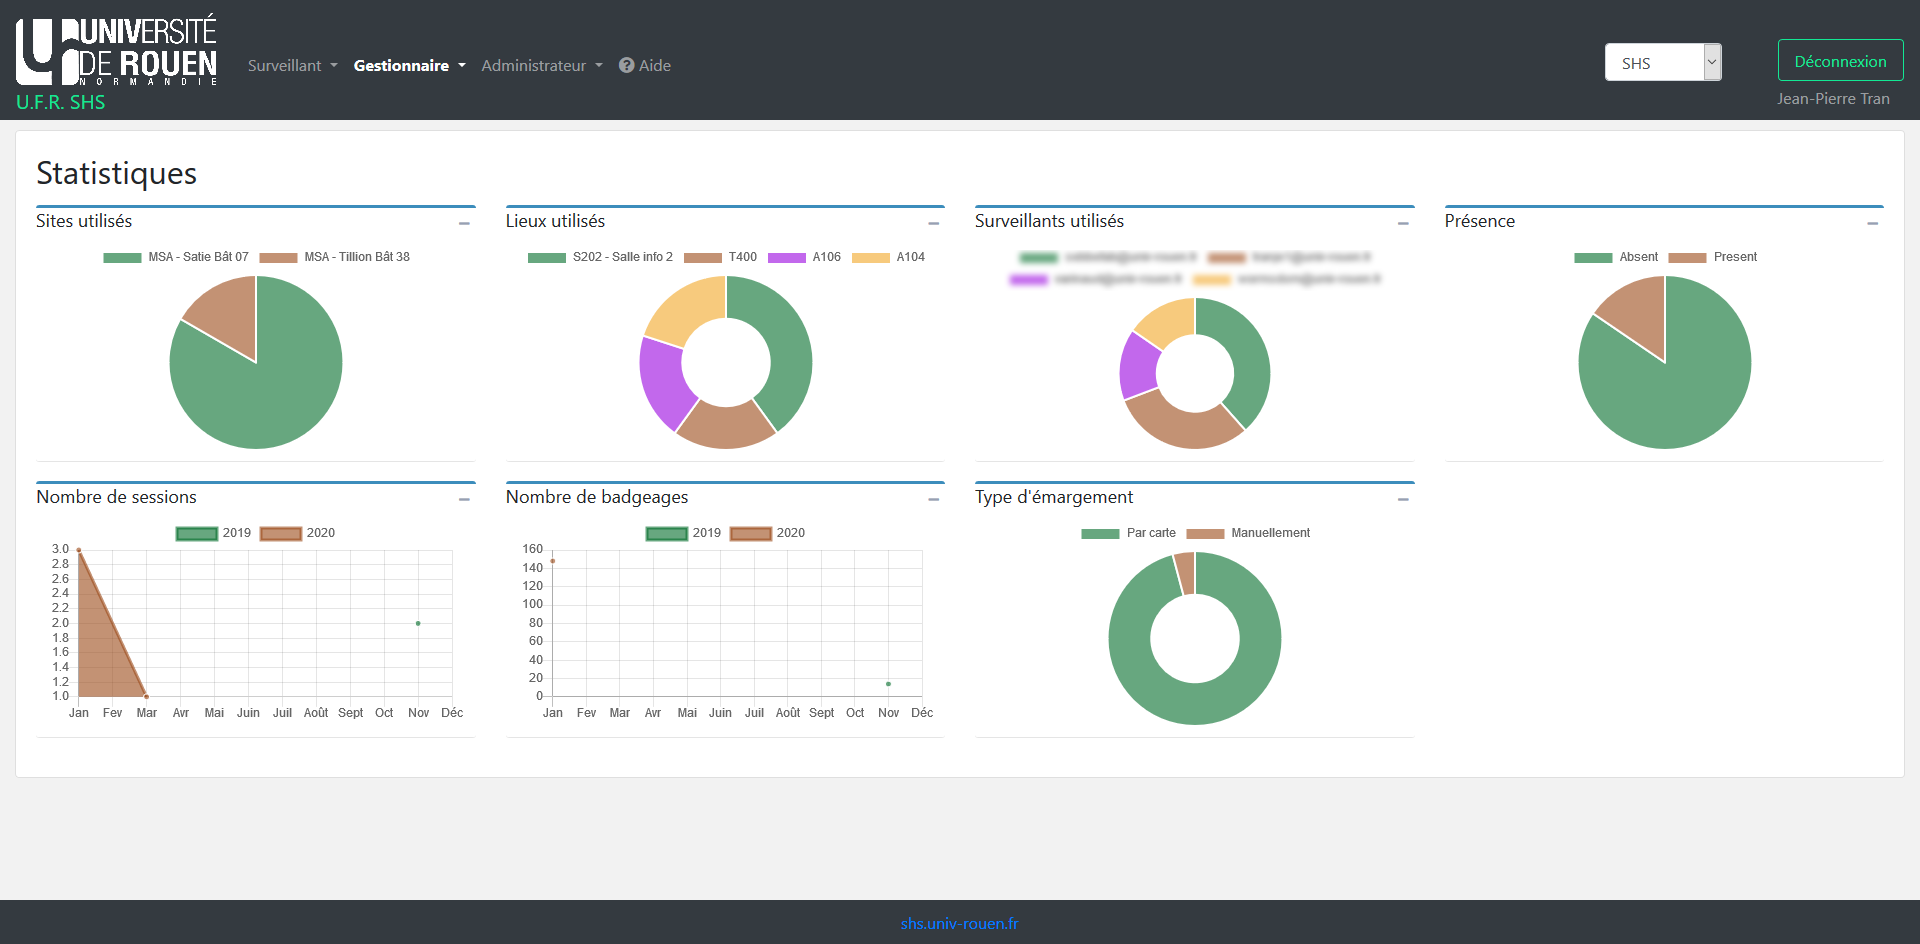Open the SHS component dropdown
The height and width of the screenshot is (944, 1920).
click(1662, 62)
